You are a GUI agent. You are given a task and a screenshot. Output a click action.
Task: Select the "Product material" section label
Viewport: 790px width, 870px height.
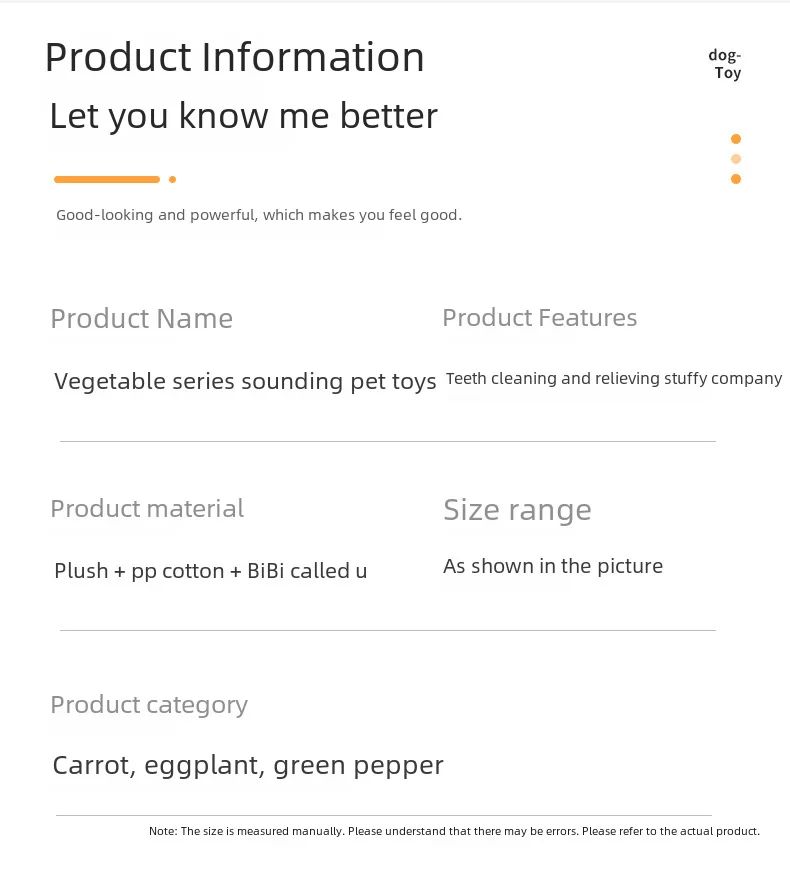coord(147,508)
